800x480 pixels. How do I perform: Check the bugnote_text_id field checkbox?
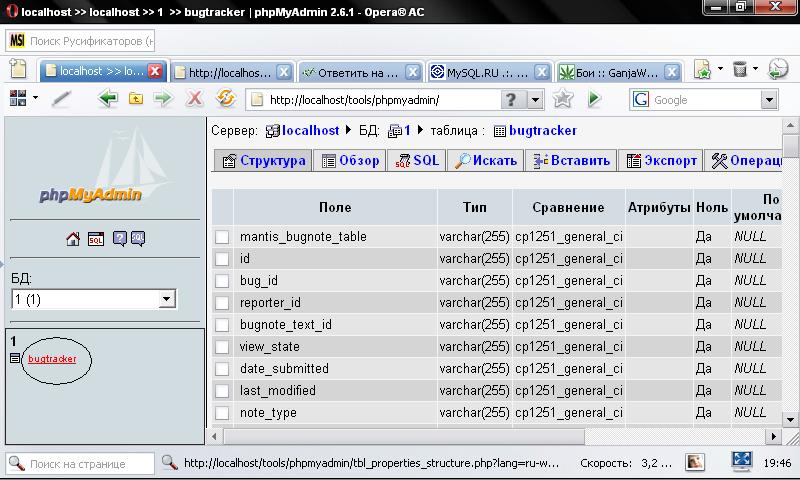222,325
